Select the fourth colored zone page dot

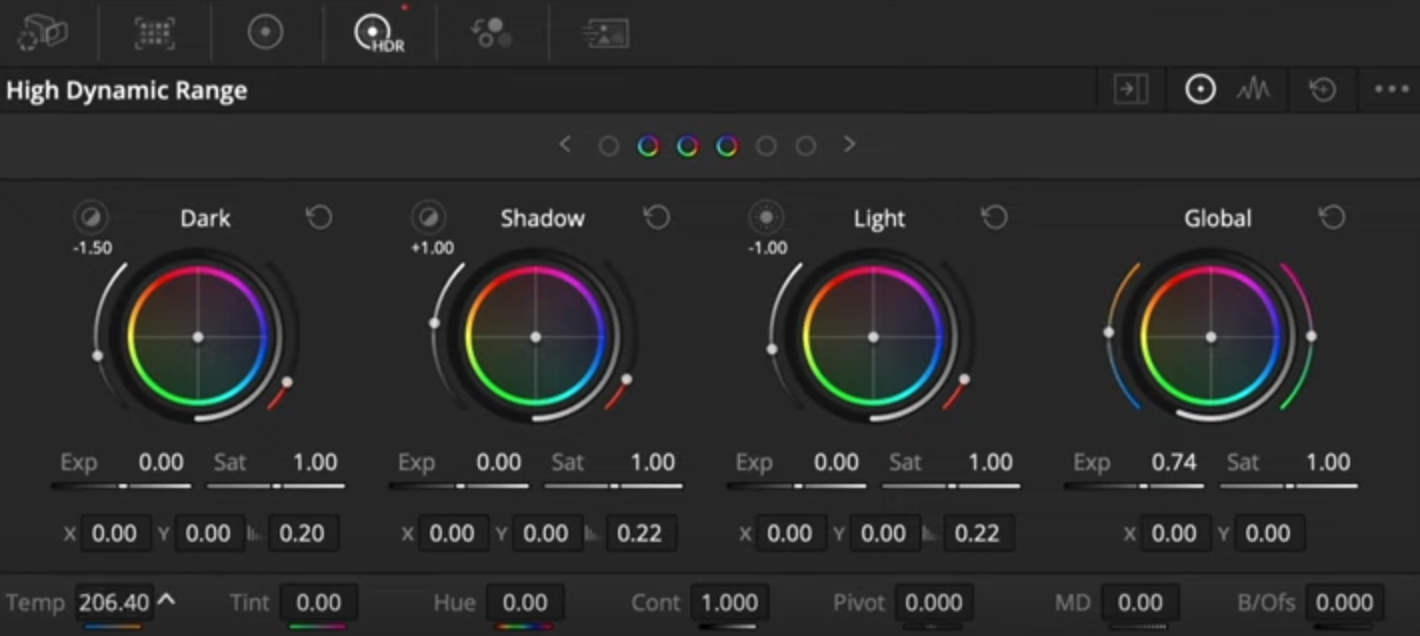pos(727,147)
